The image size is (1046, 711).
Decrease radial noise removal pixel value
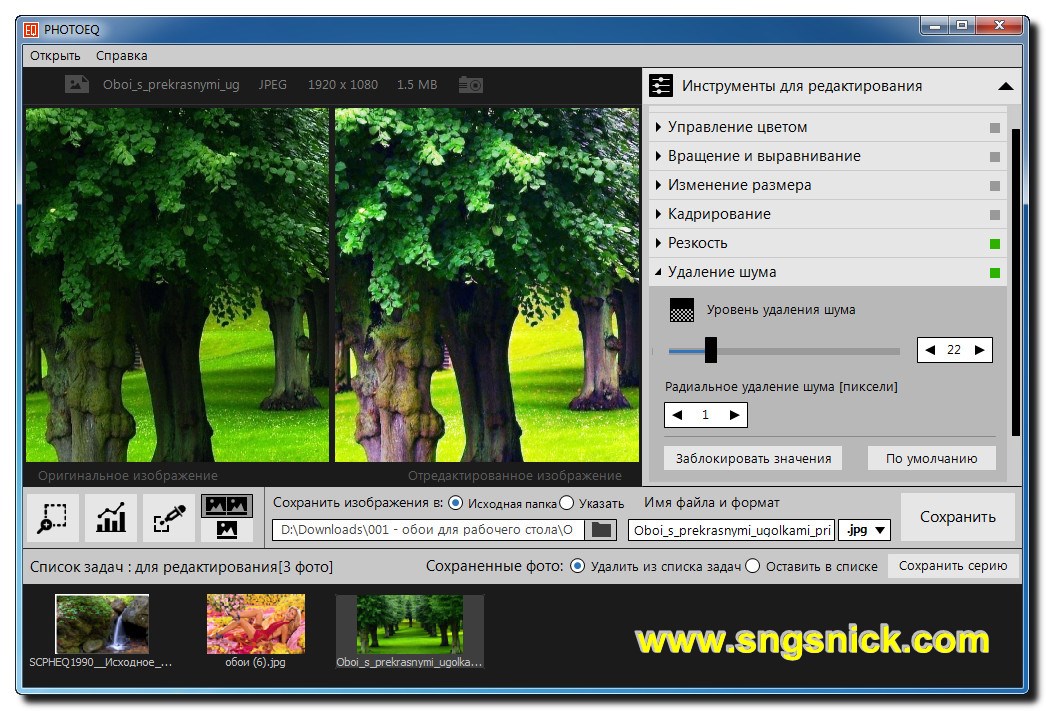tap(678, 415)
